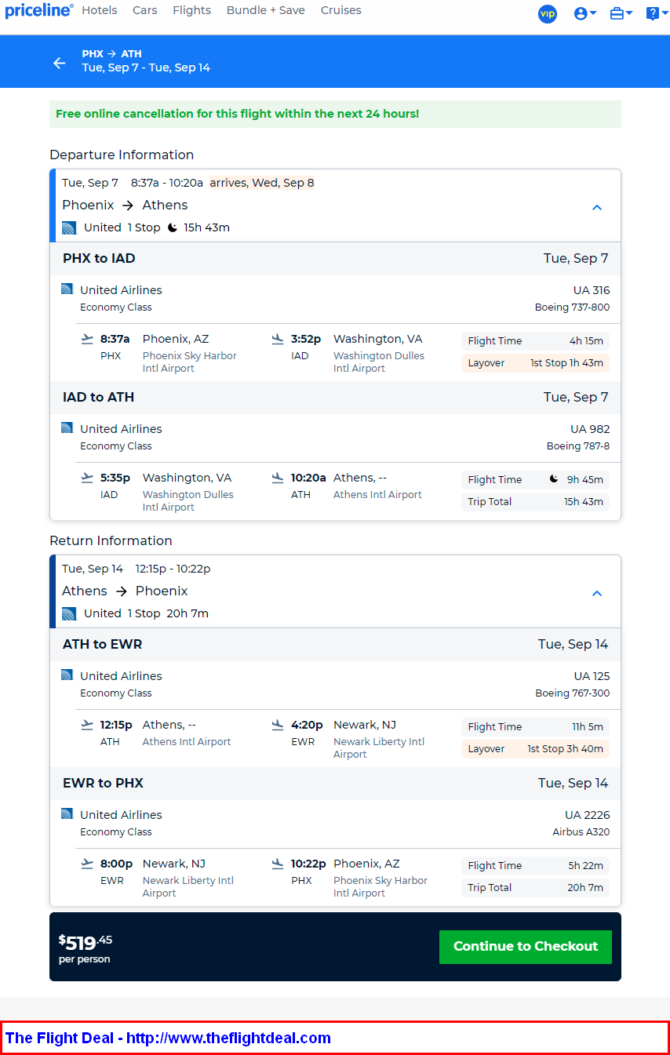Click the Return Information heading
The height and width of the screenshot is (1055, 670).
(111, 541)
